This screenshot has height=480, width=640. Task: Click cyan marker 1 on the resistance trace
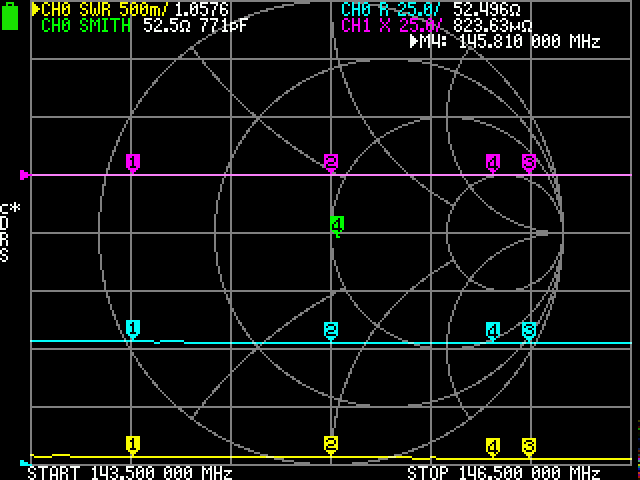point(132,328)
